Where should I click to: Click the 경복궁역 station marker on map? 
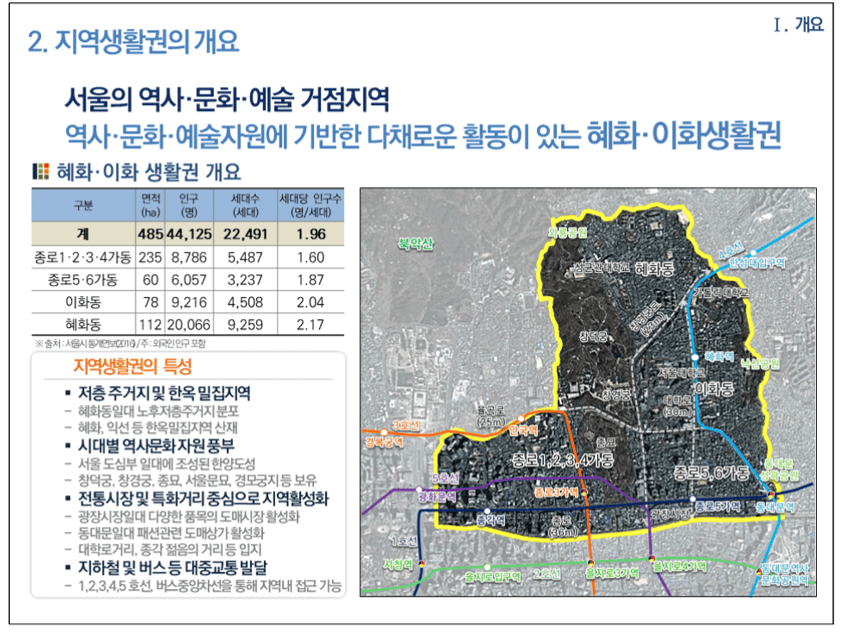[x=384, y=432]
